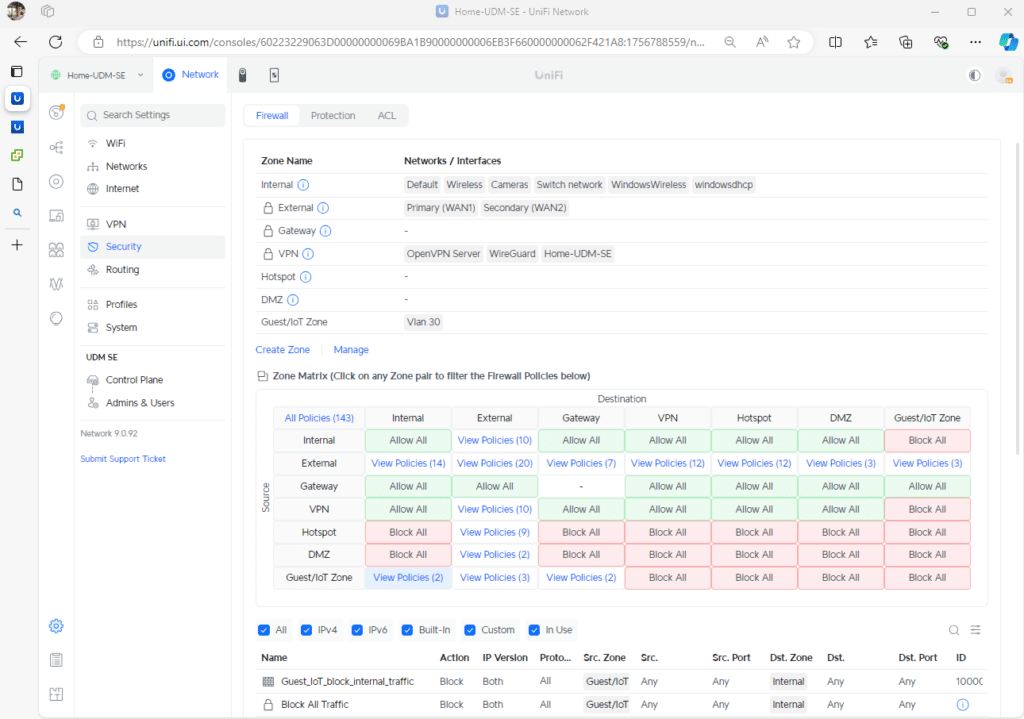Screen dimensions: 1024x719
Task: Switch to the ACL tab
Action: click(387, 116)
